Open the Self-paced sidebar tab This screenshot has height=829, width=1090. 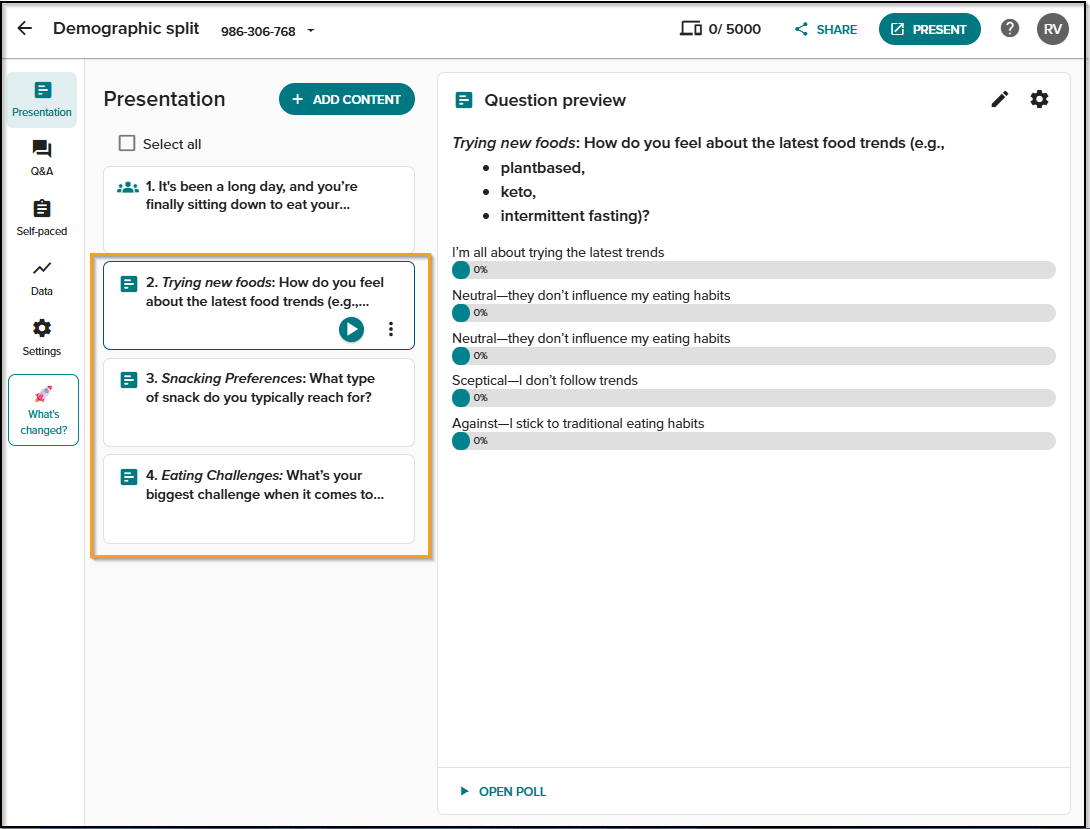pyautogui.click(x=42, y=218)
